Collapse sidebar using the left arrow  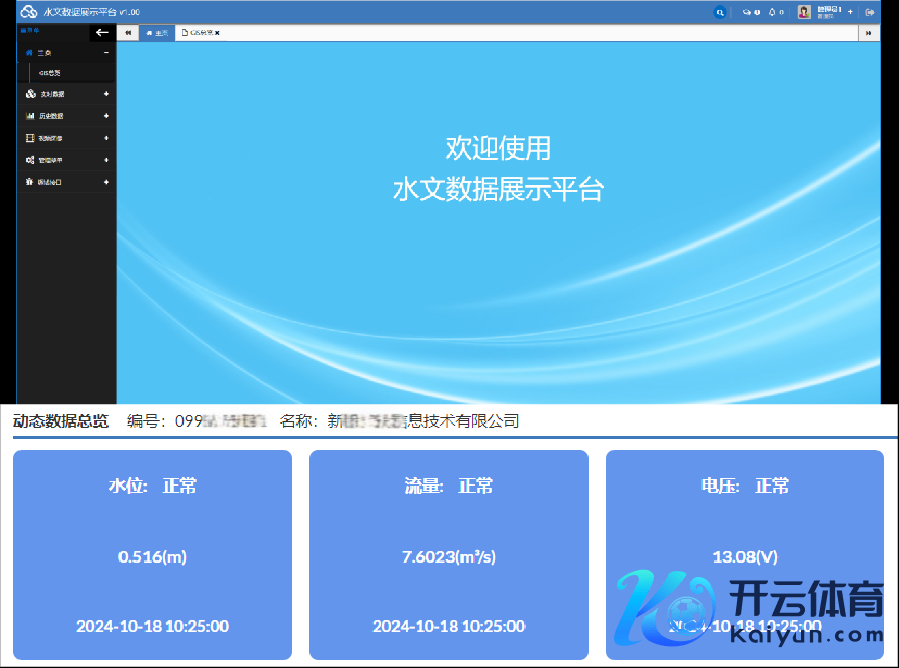tap(102, 32)
